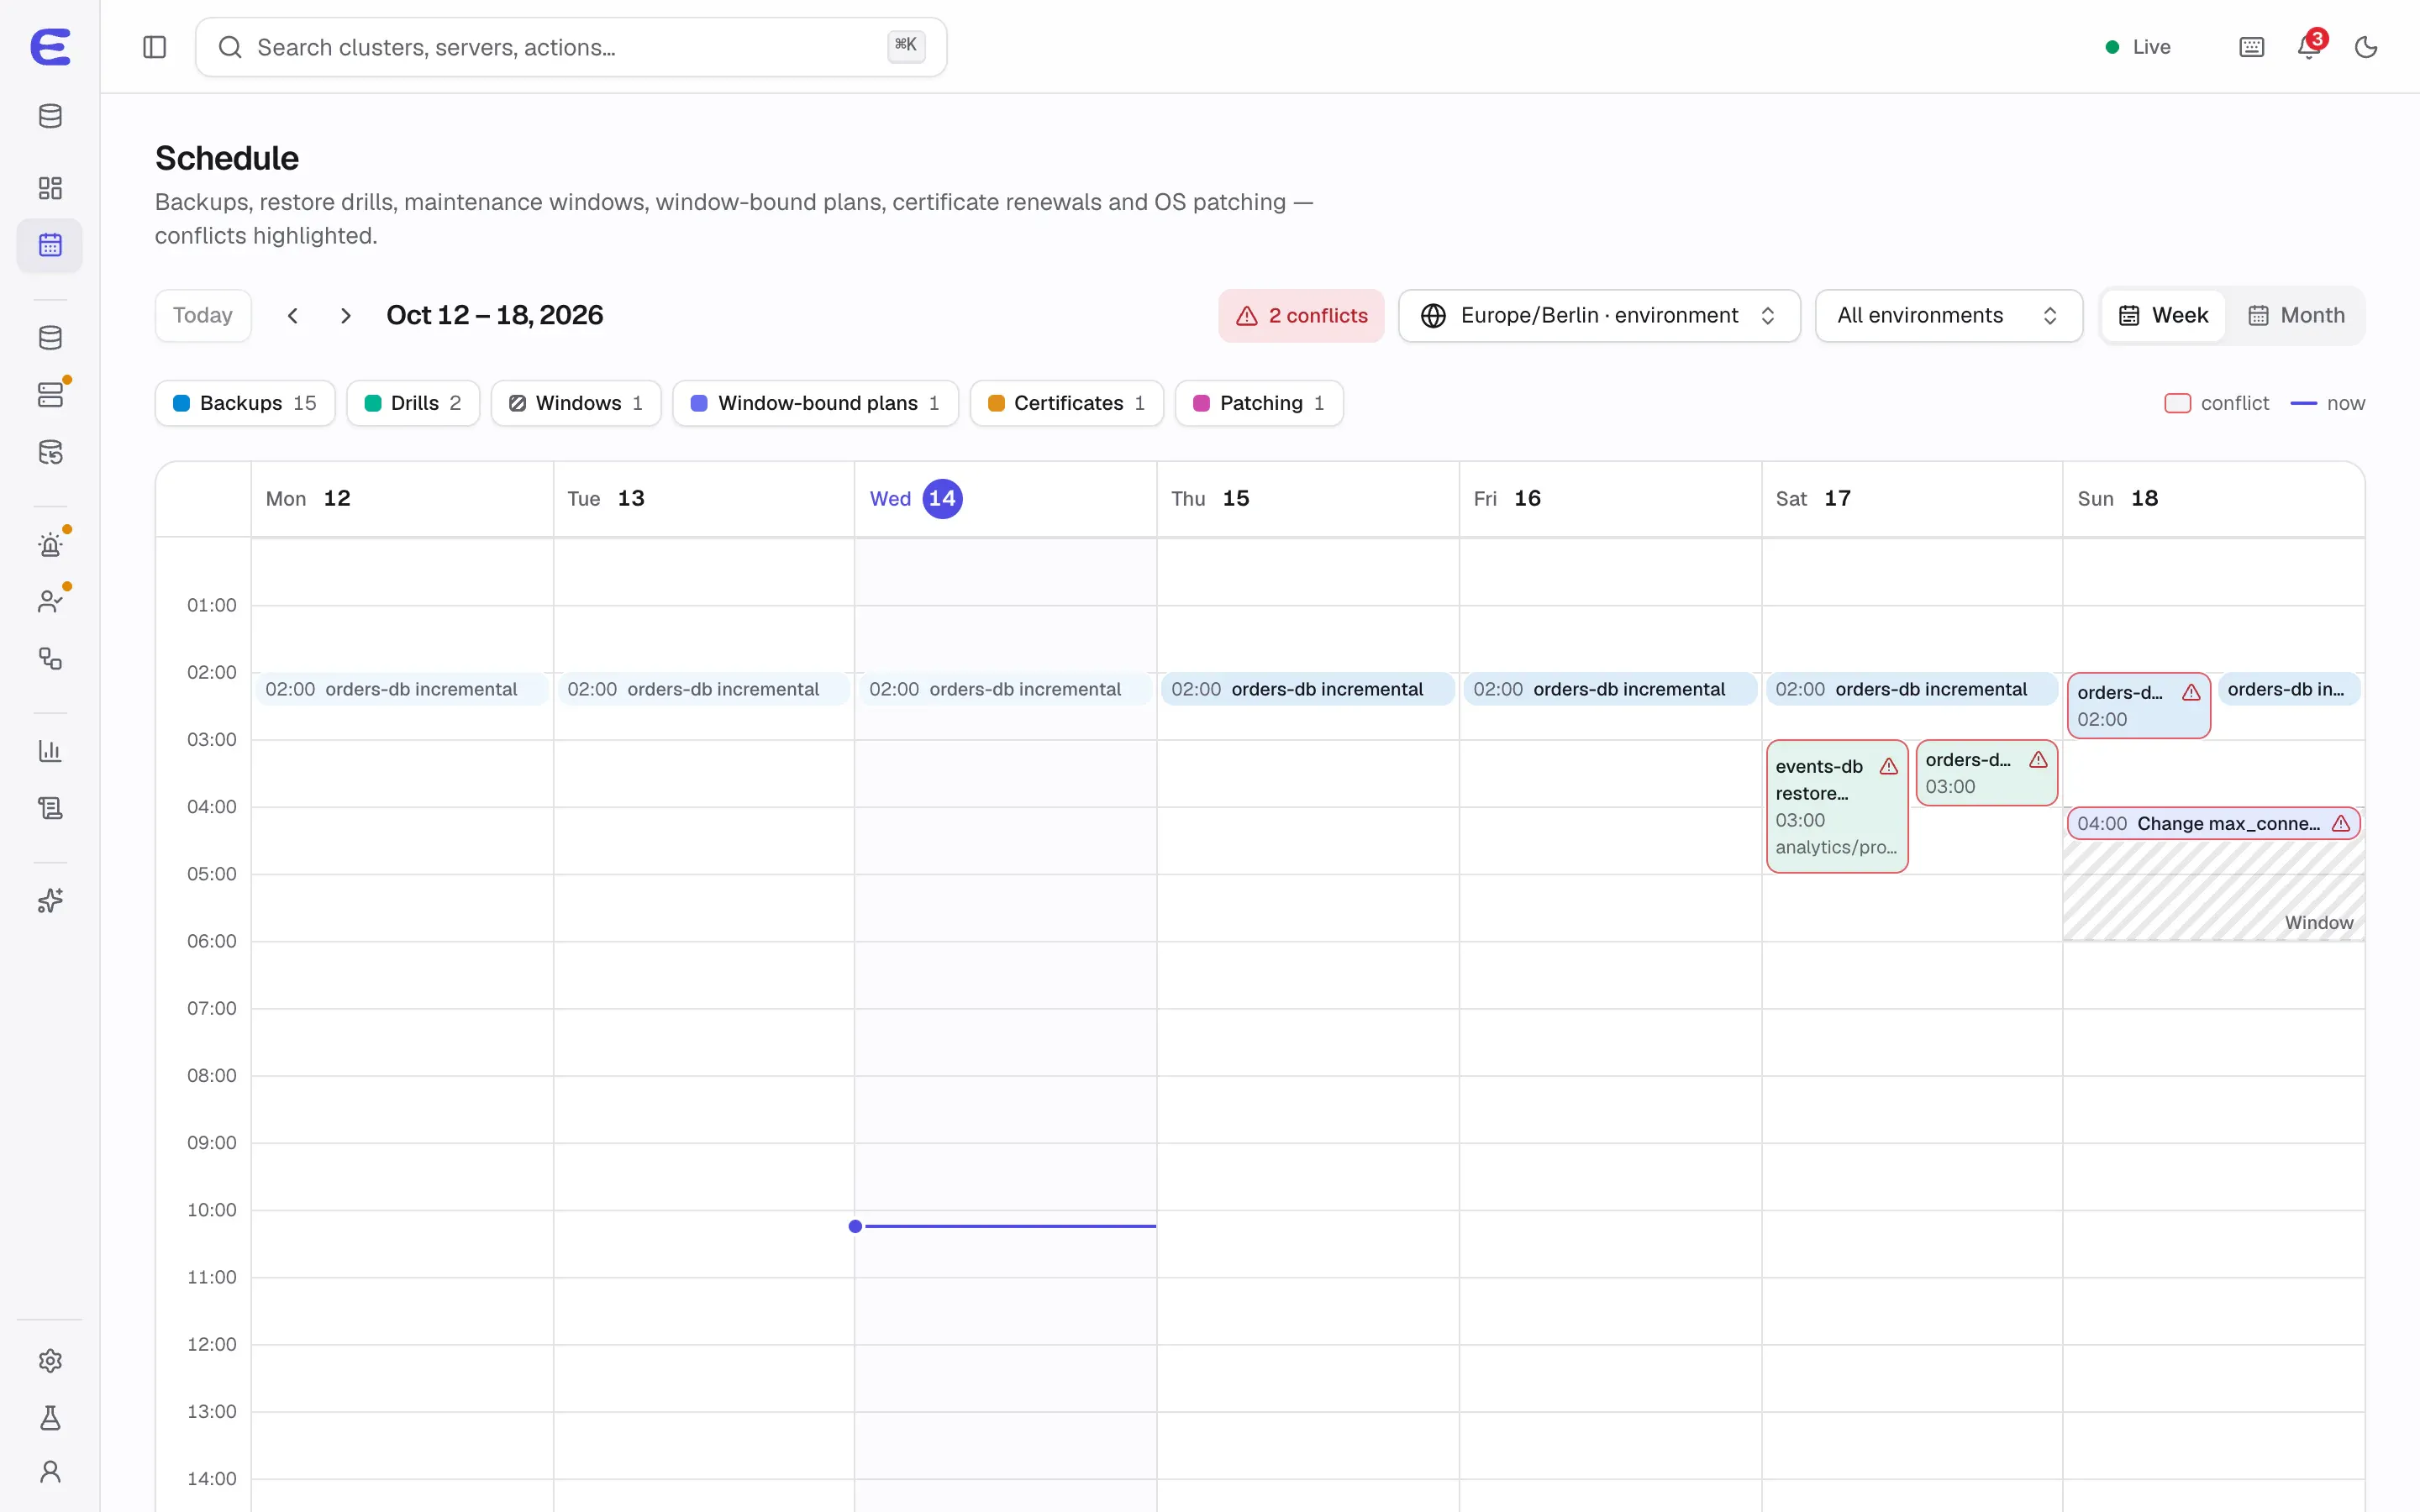The height and width of the screenshot is (1512, 2420).
Task: Toggle the Drills filter chip
Action: pos(413,403)
